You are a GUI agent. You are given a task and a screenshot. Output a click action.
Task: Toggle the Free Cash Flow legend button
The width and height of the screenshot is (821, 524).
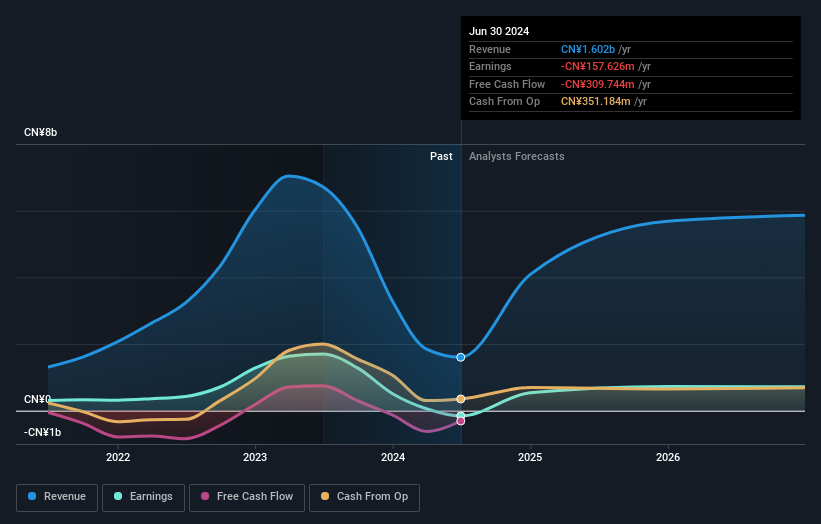point(247,497)
